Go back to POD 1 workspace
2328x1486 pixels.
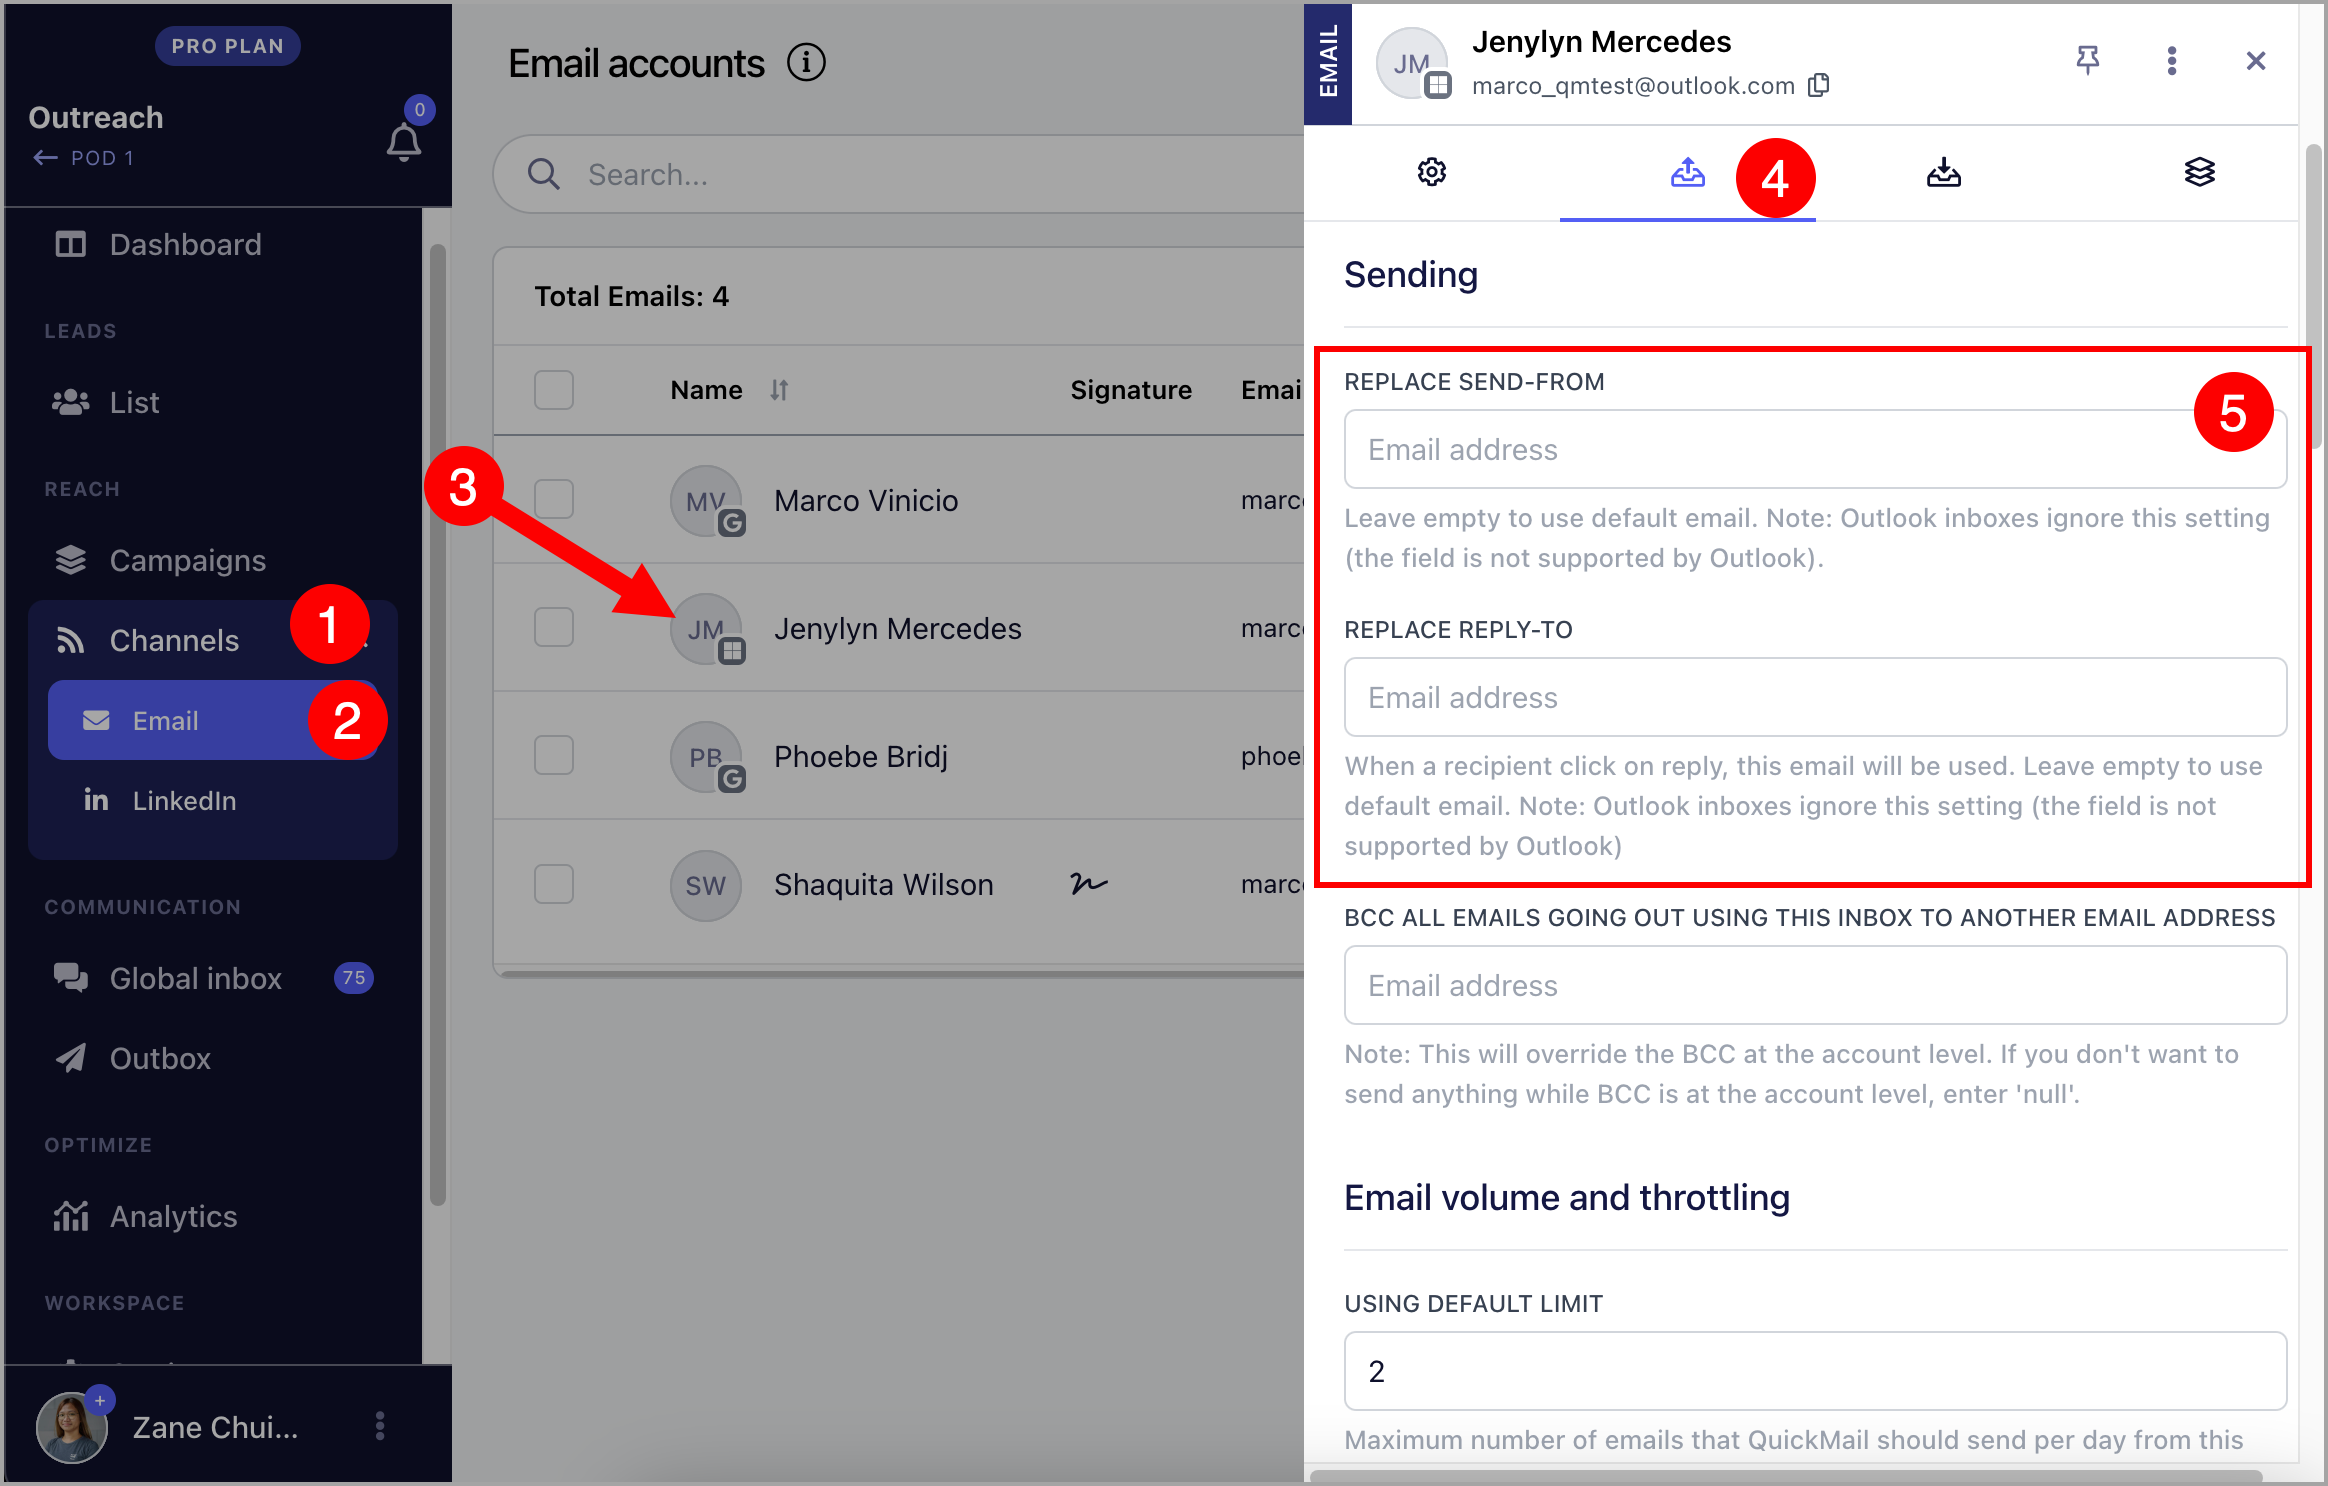(83, 158)
